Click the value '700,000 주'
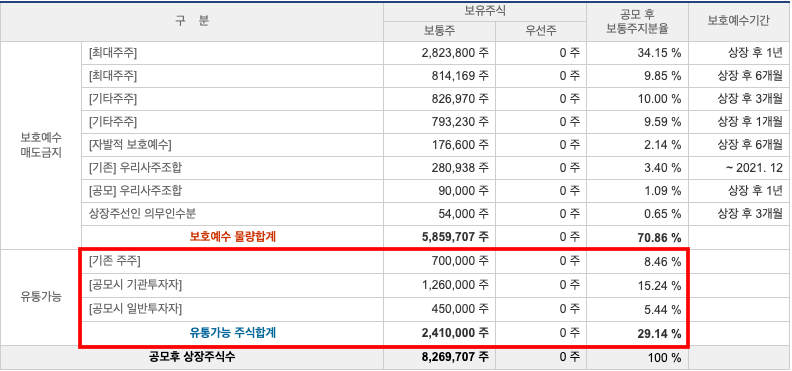This screenshot has height=371, width=792. pos(460,261)
